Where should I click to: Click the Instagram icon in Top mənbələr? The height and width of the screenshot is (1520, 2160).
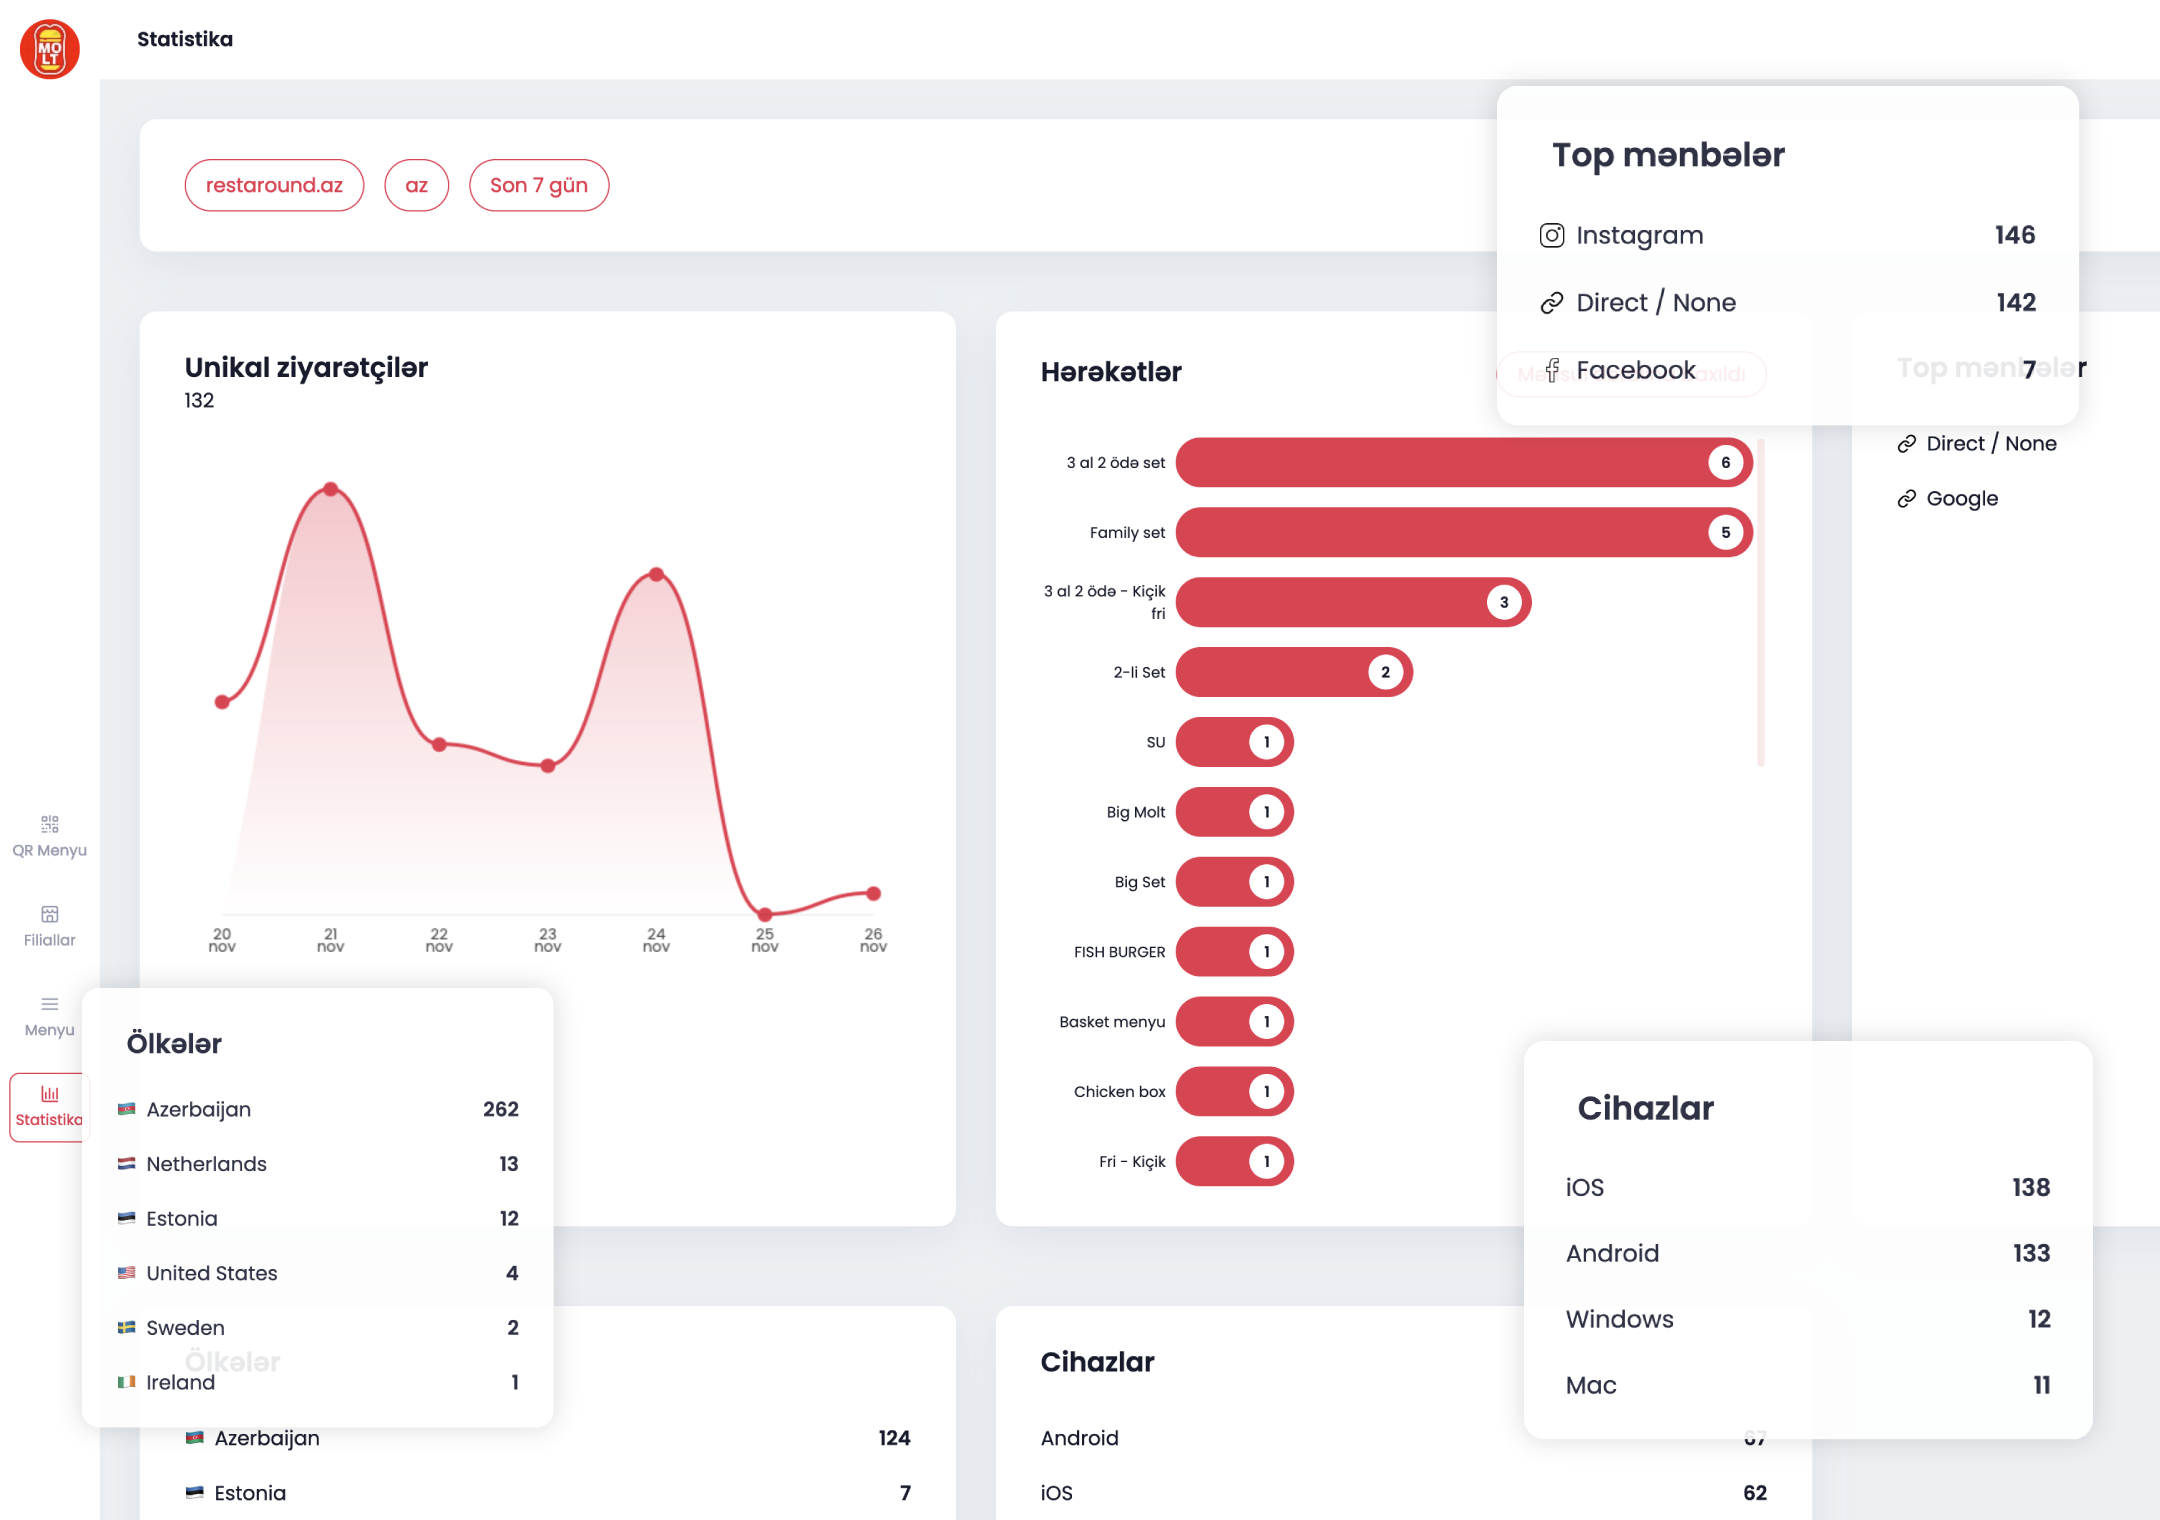1552,235
